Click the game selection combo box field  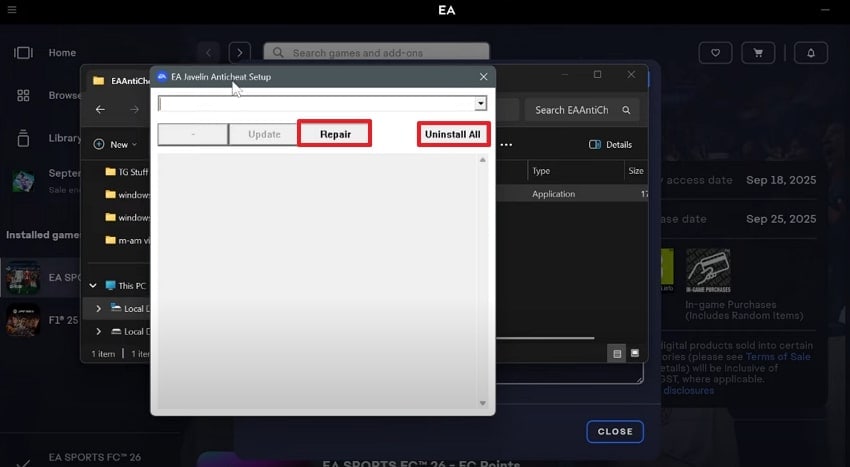[317, 103]
